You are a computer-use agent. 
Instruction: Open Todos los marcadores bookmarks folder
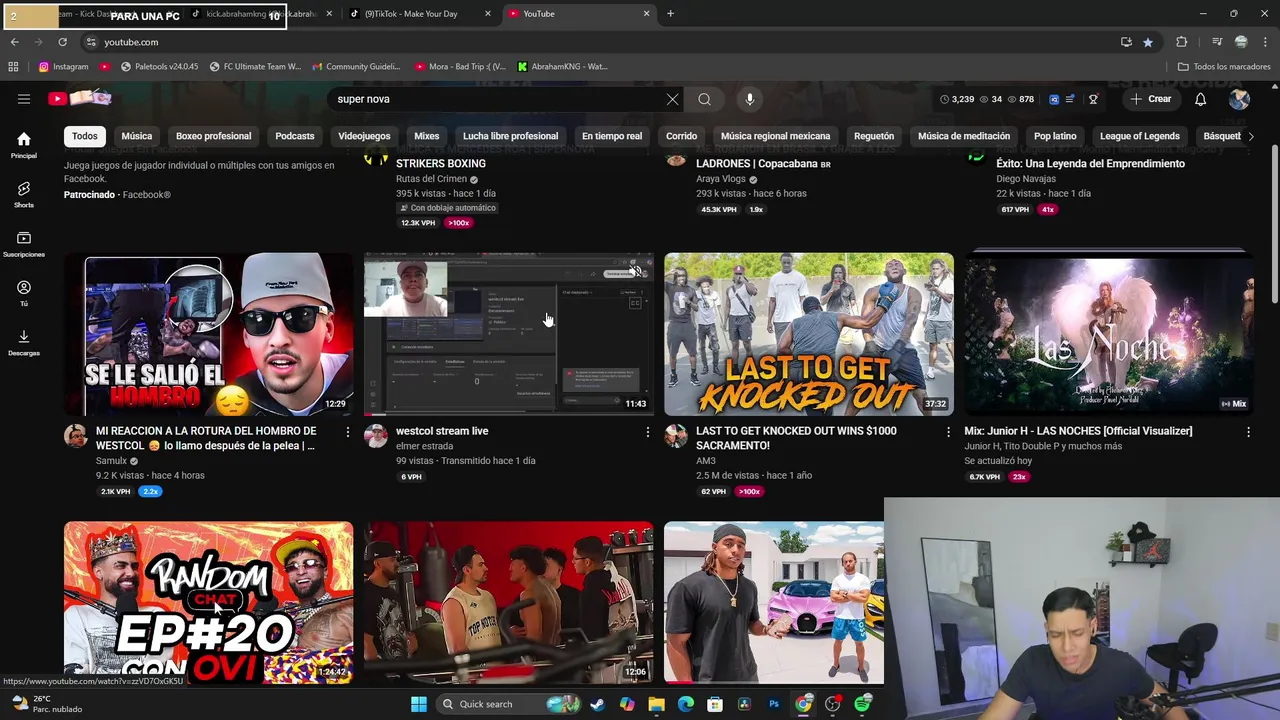1224,67
